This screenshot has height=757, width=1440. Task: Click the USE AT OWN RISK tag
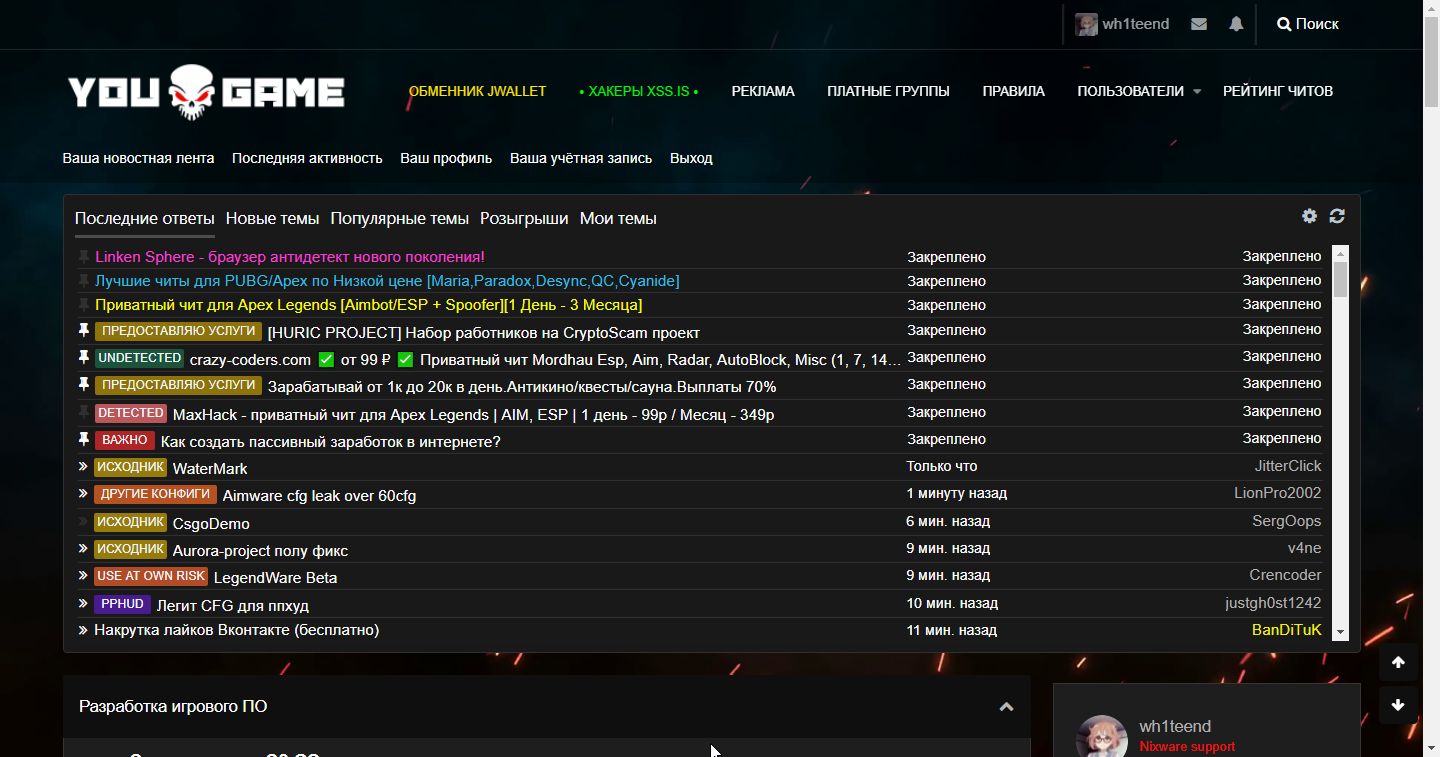pos(152,576)
